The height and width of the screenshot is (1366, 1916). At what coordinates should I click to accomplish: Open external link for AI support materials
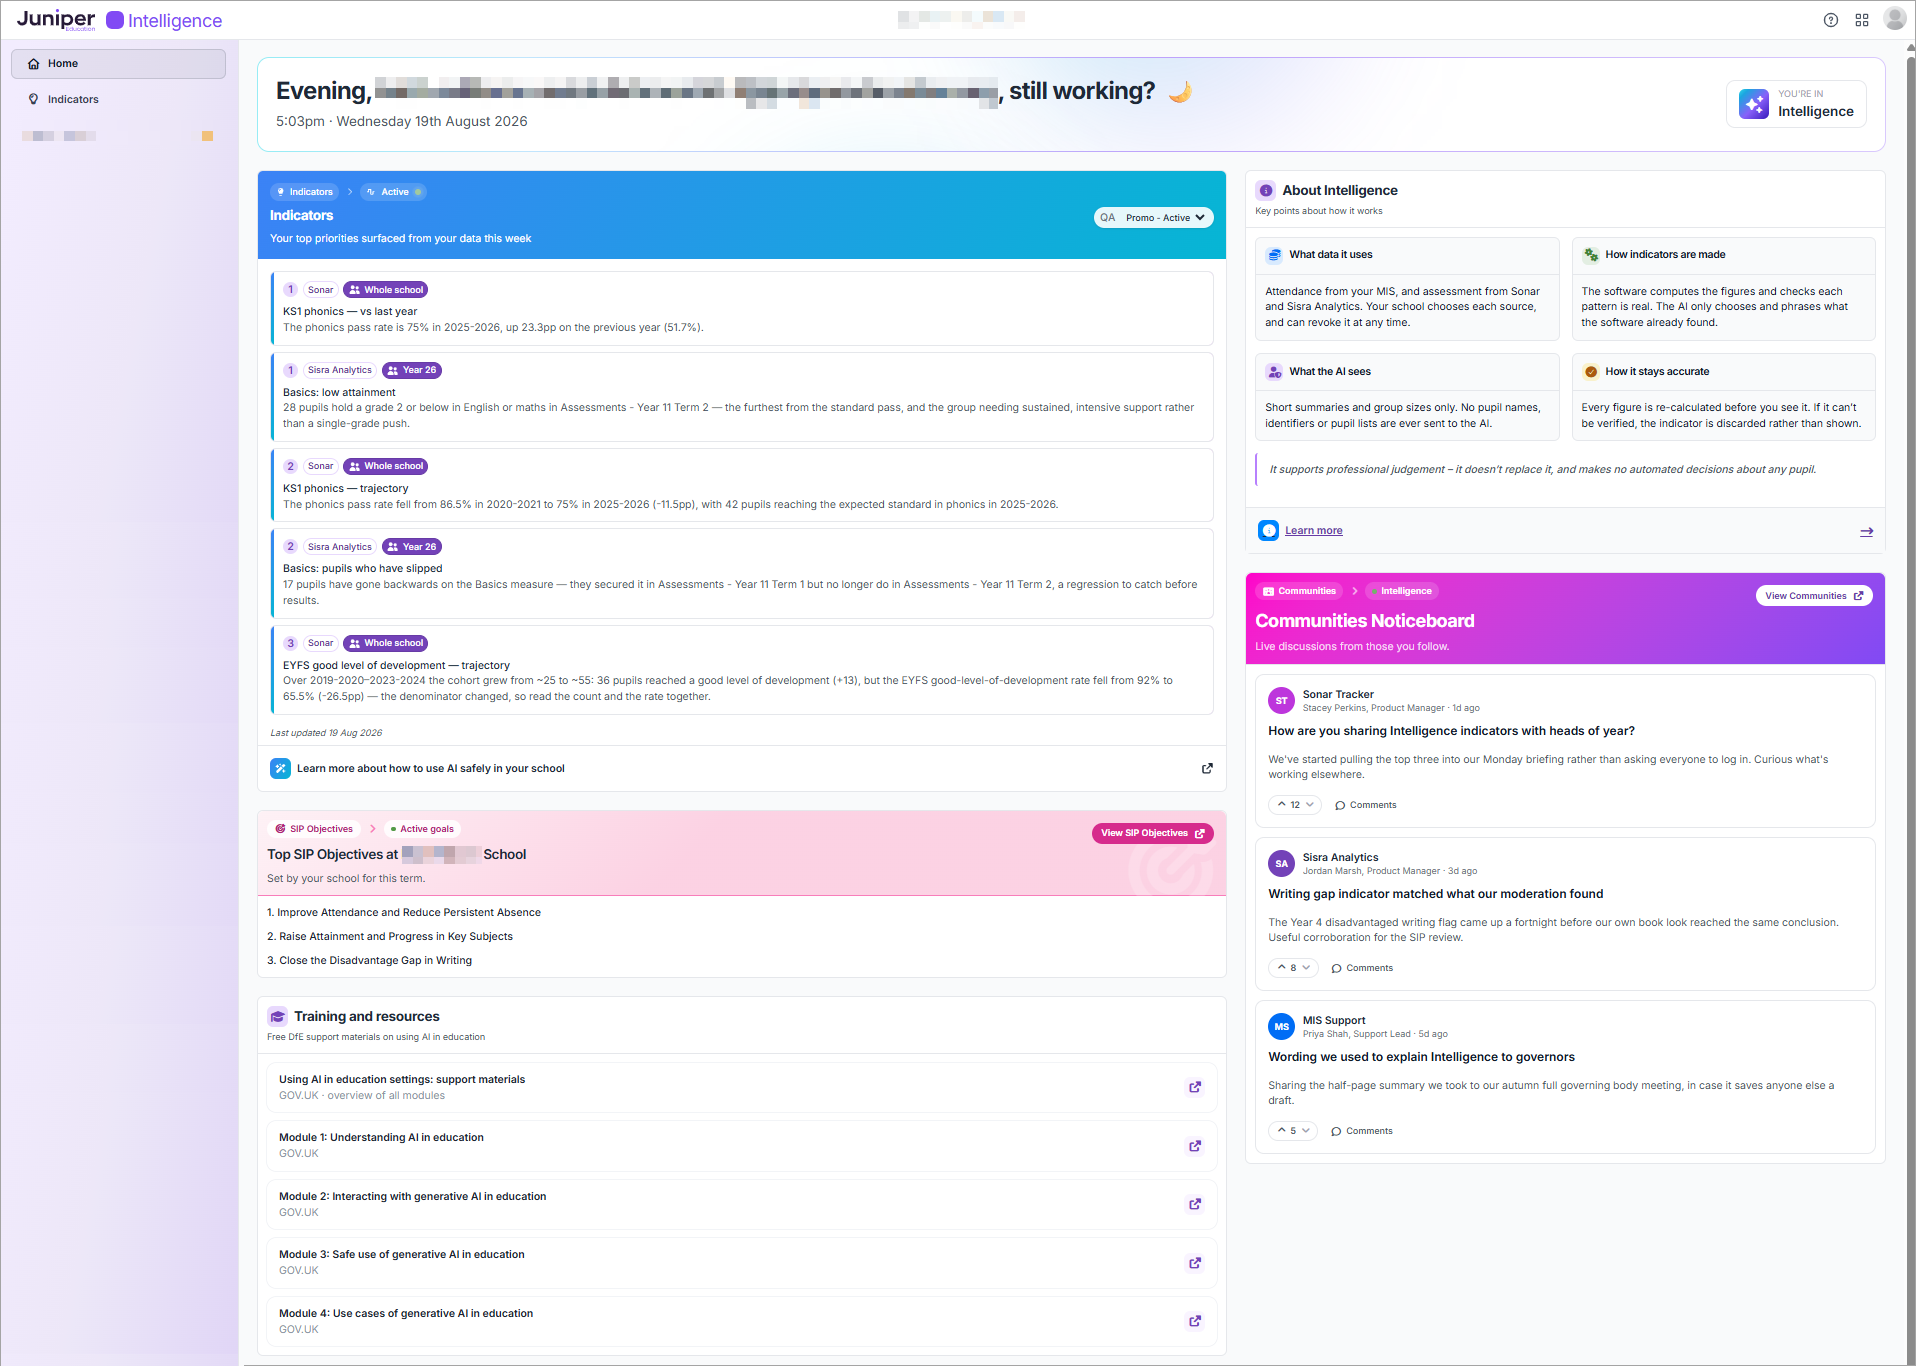pyautogui.click(x=1195, y=1087)
